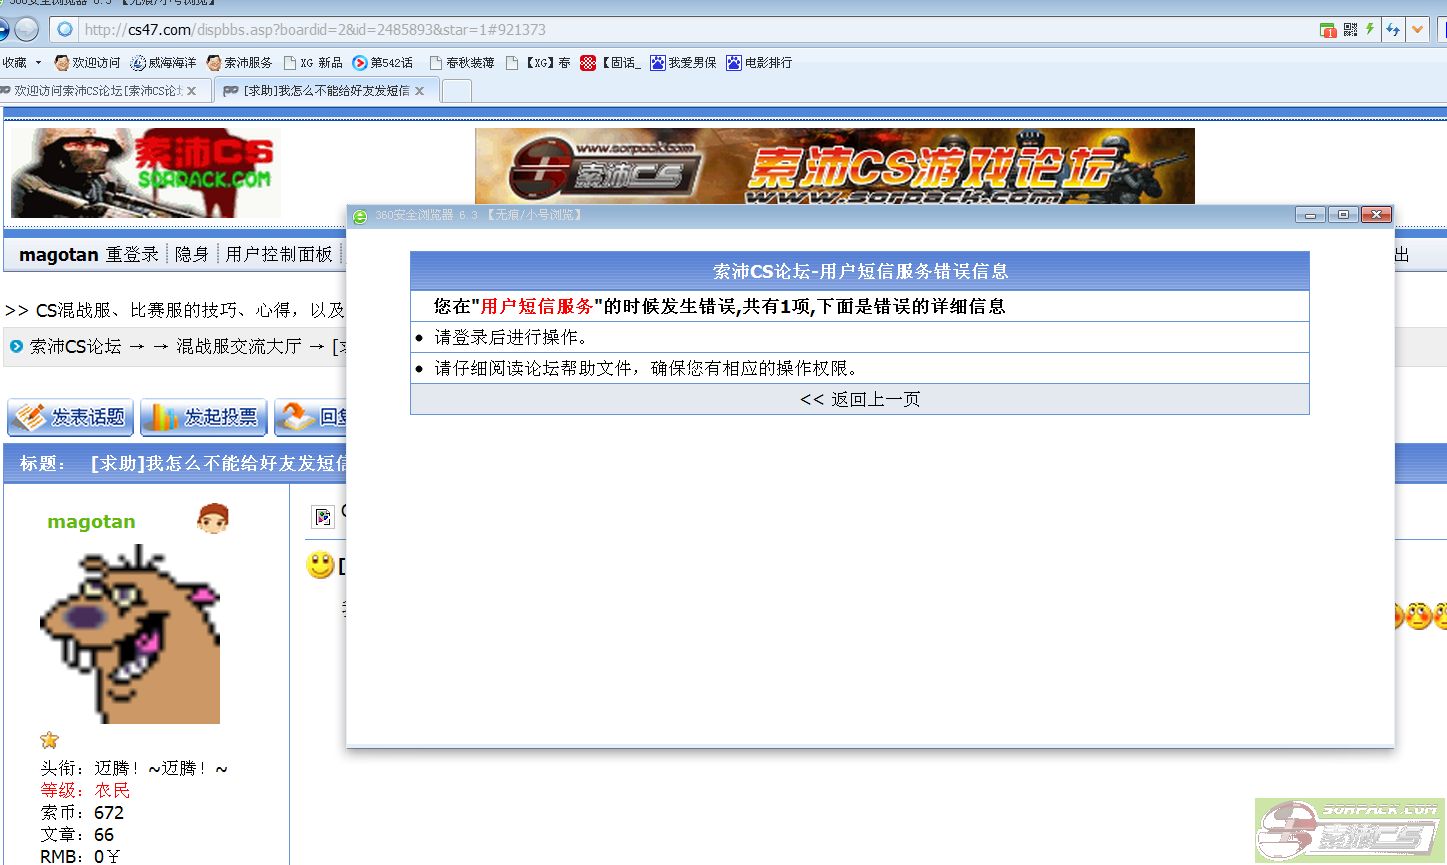The height and width of the screenshot is (865, 1447).
Task: Switch to the 欢迎访问索沛CS论坛 tab
Action: point(95,91)
